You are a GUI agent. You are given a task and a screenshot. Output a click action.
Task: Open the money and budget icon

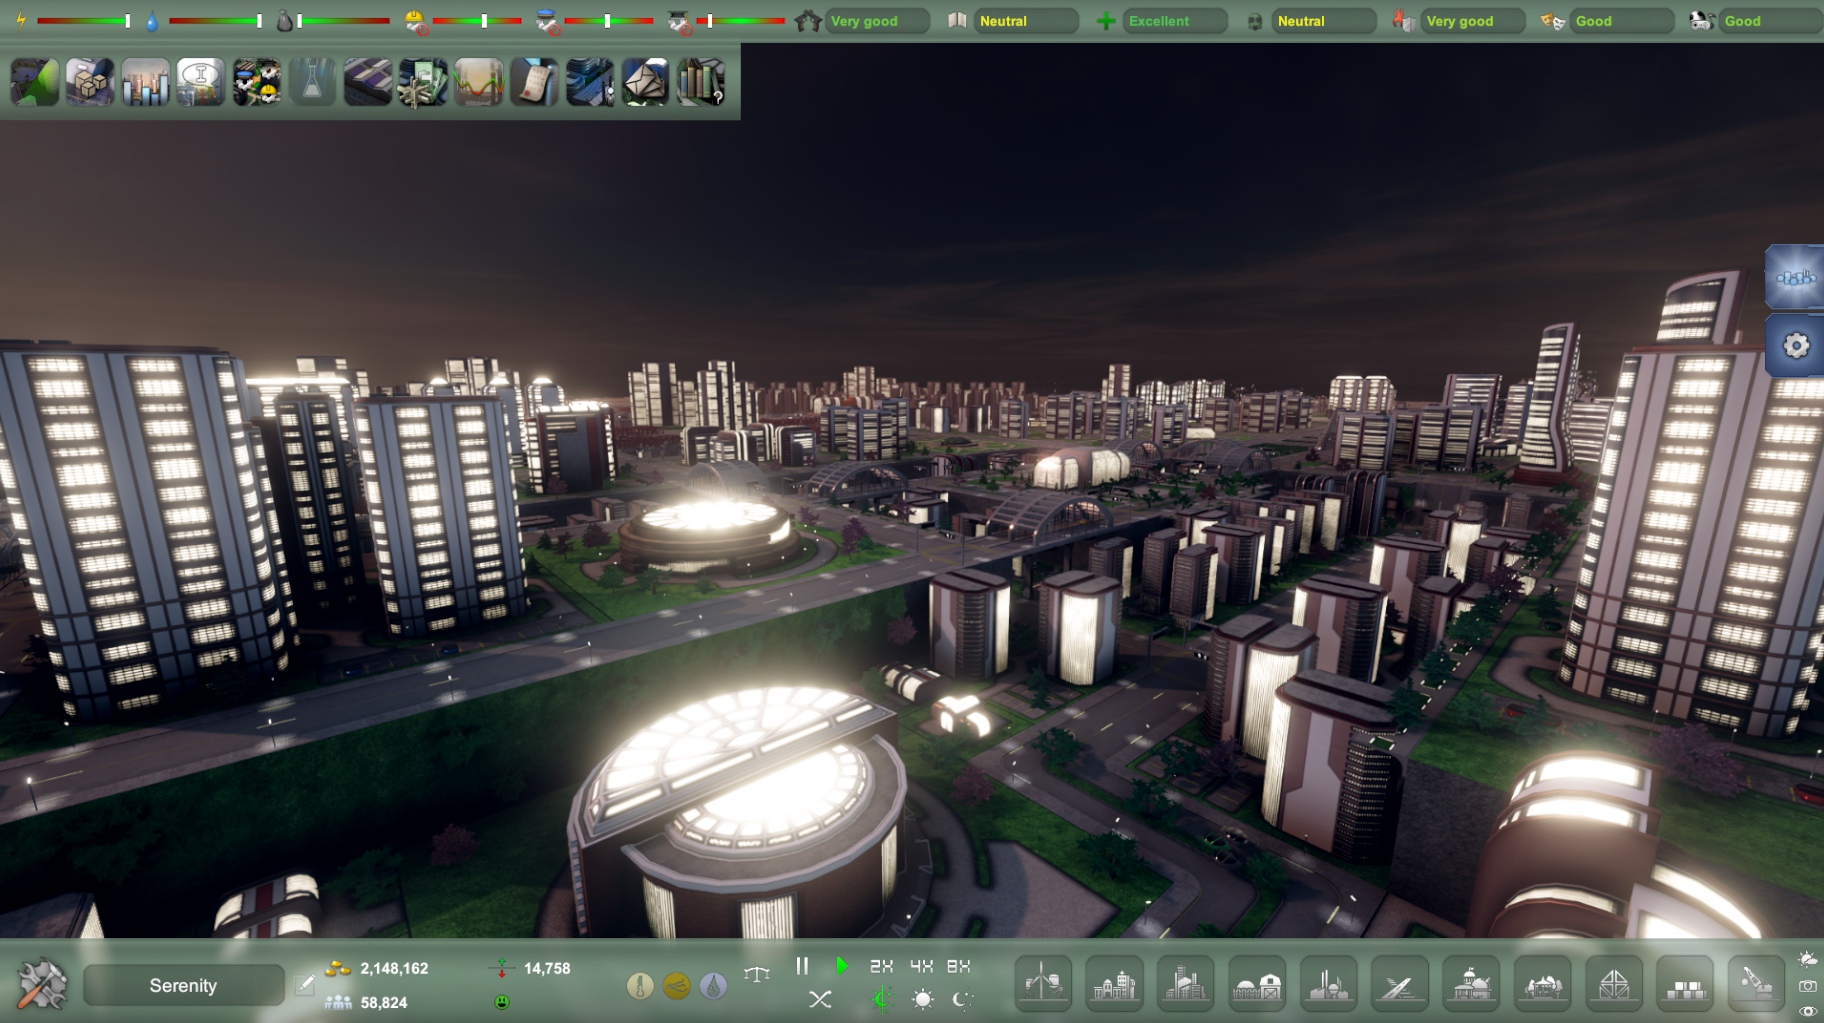click(423, 82)
